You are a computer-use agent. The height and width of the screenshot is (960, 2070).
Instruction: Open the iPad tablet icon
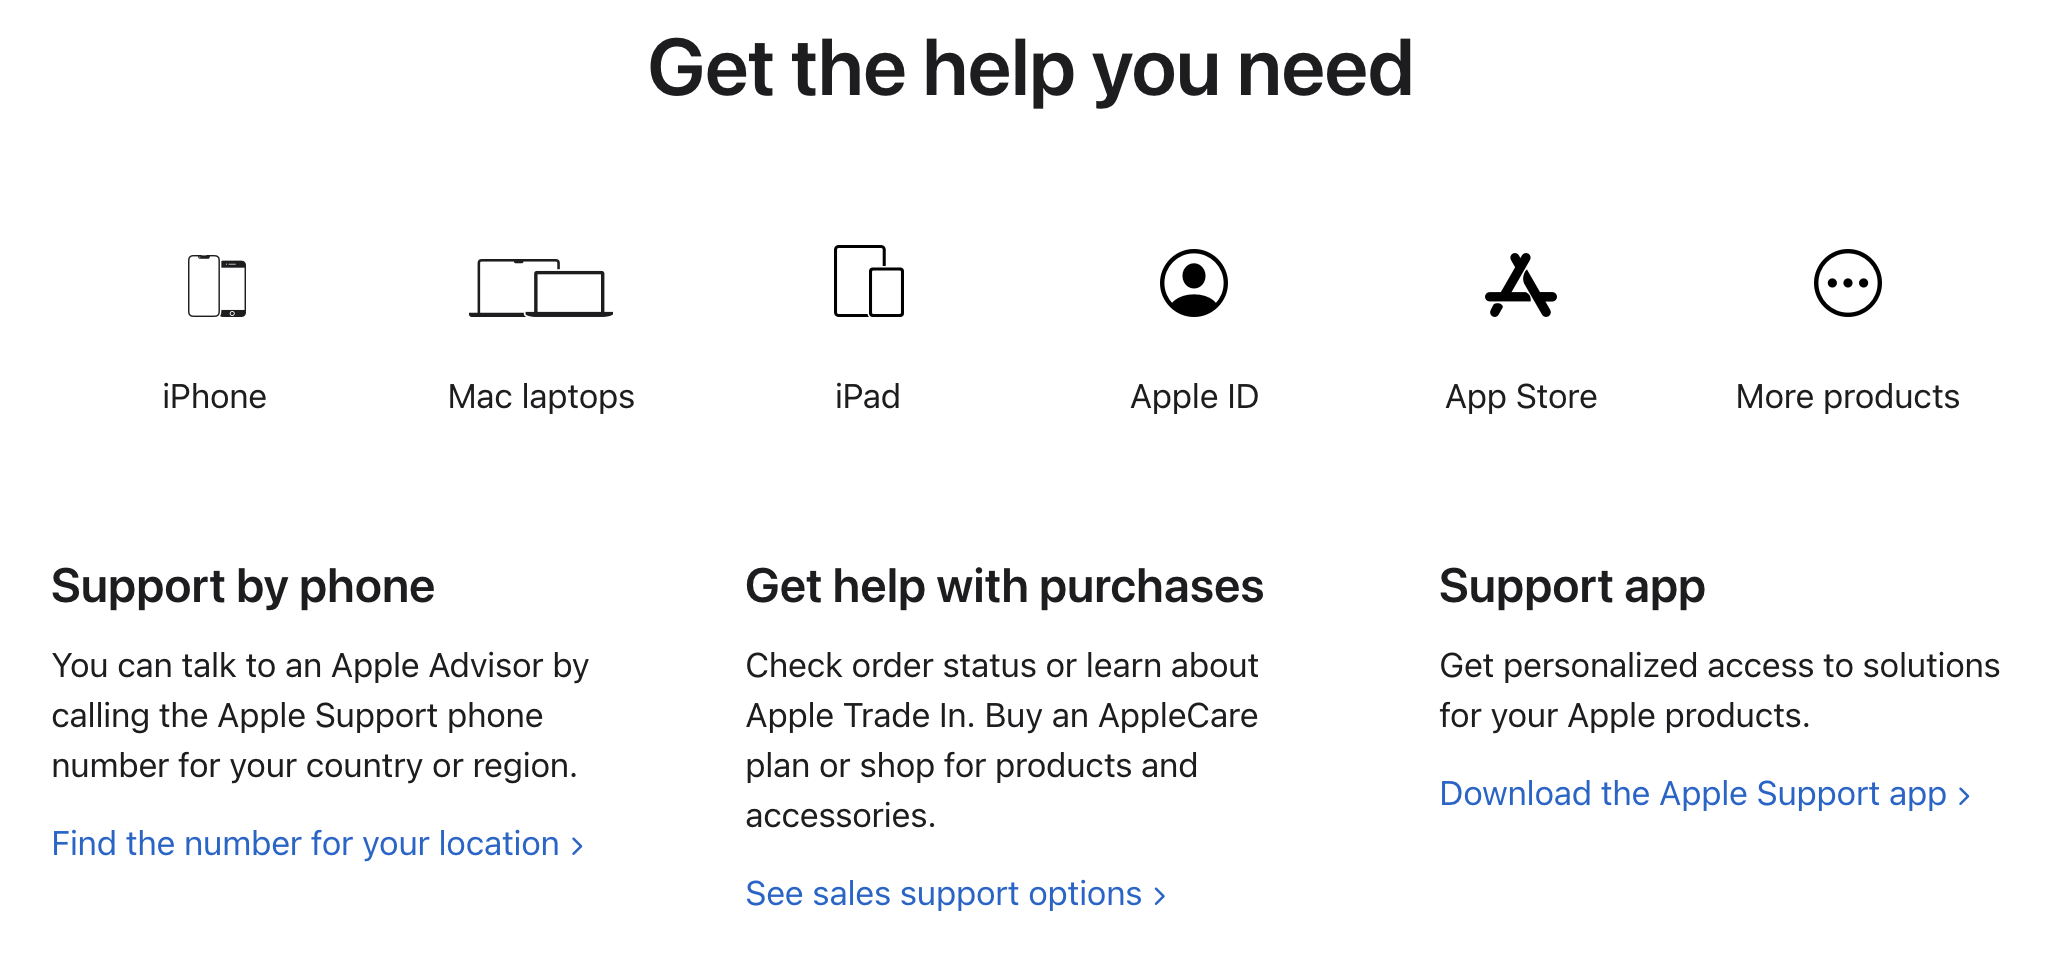pyautogui.click(x=868, y=281)
